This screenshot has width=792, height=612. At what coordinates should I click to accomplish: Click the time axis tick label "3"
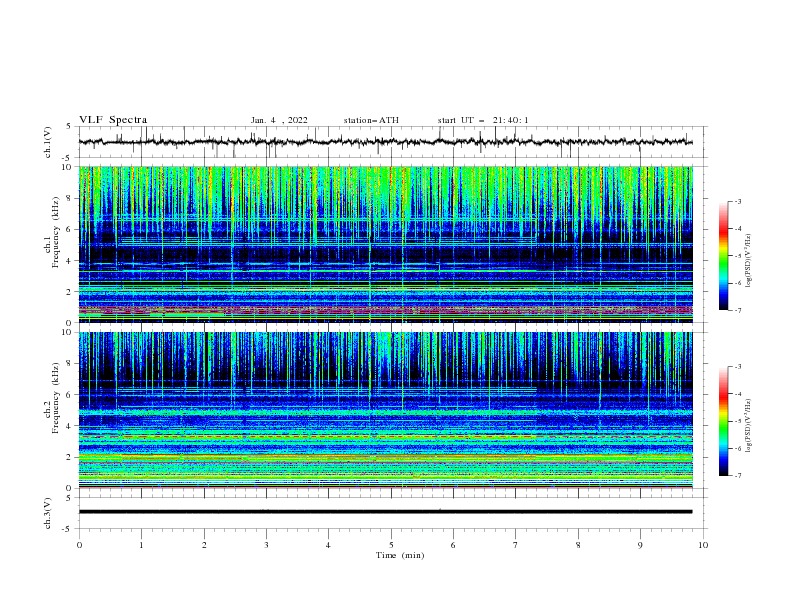pos(266,545)
